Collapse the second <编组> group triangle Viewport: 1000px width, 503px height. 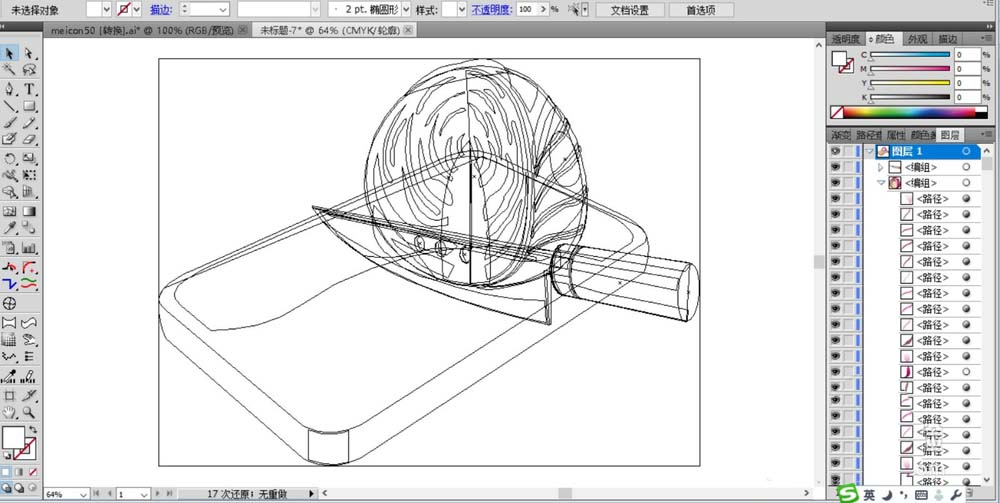point(881,183)
